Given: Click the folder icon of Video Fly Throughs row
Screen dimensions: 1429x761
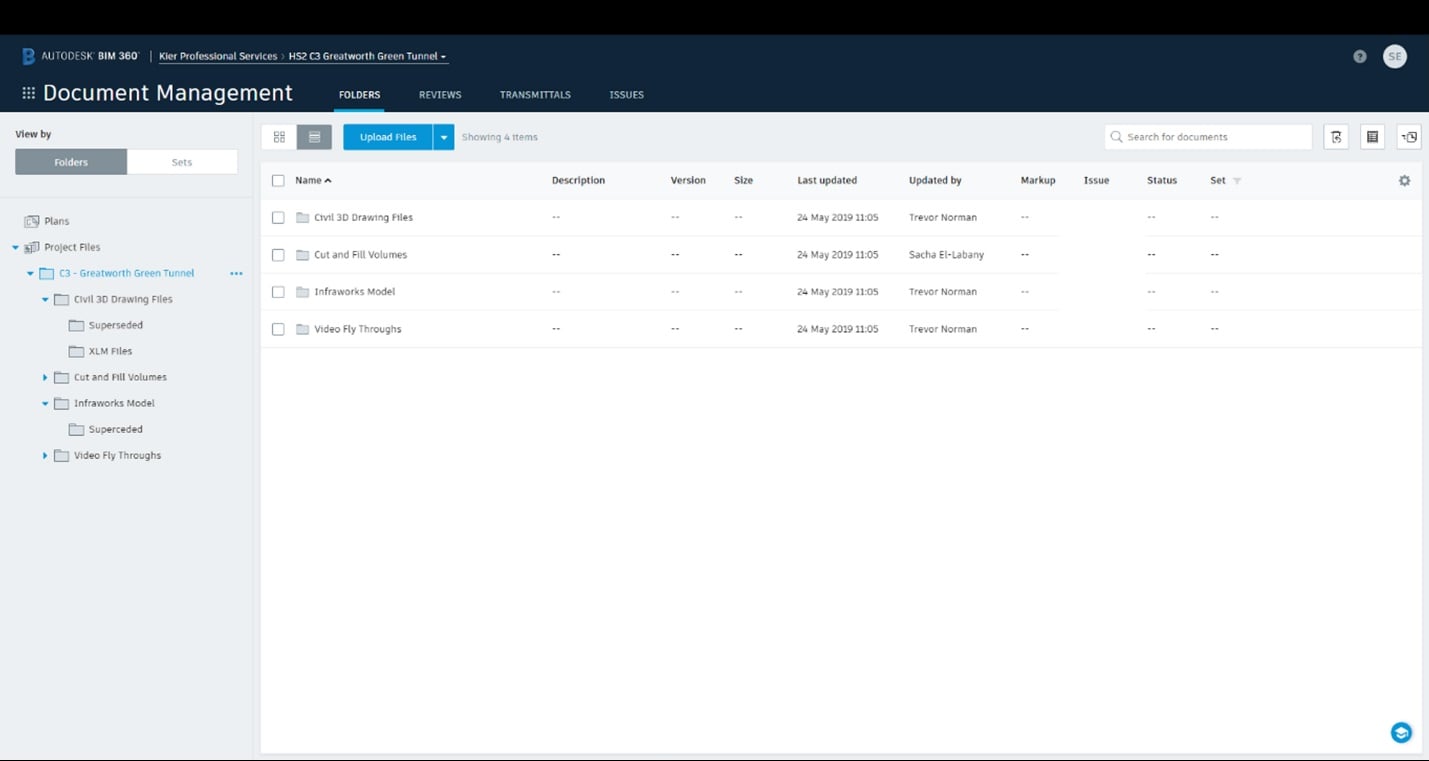Looking at the screenshot, I should (x=303, y=329).
